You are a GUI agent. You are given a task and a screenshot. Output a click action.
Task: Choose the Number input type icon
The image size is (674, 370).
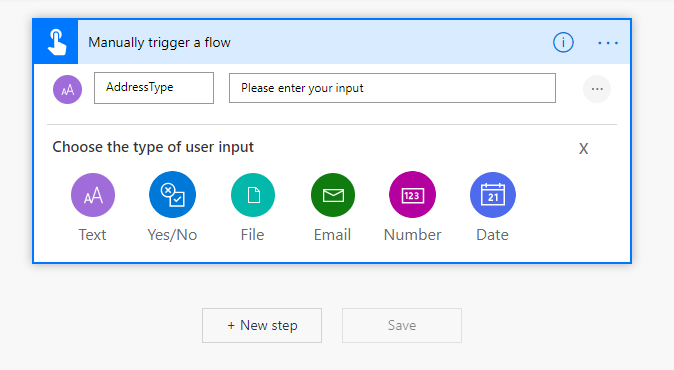point(412,195)
